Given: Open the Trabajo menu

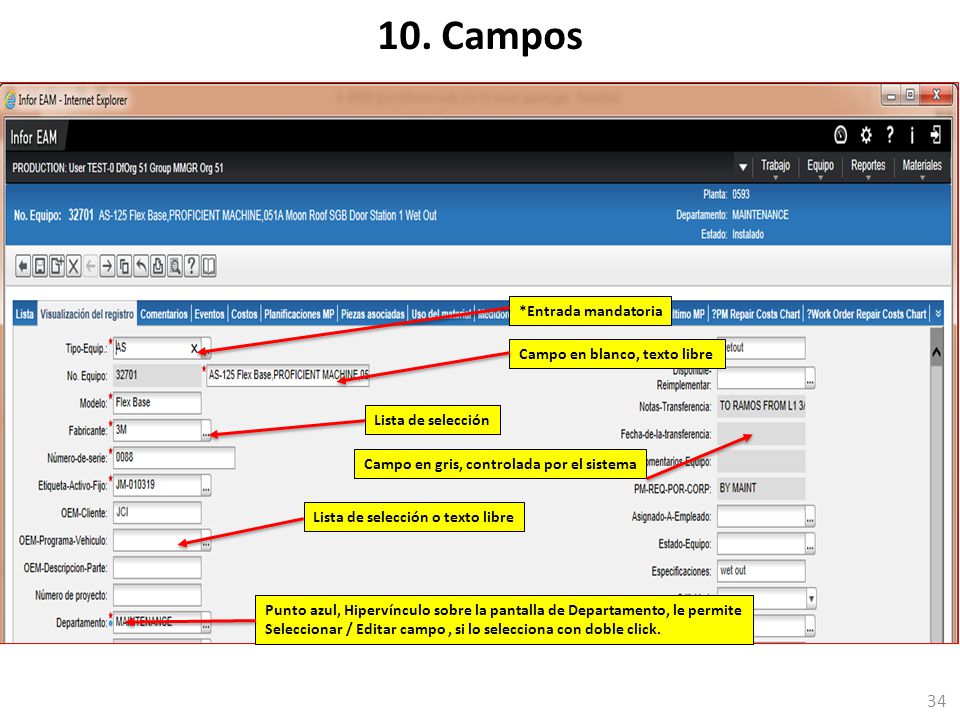Looking at the screenshot, I should pyautogui.click(x=775, y=166).
